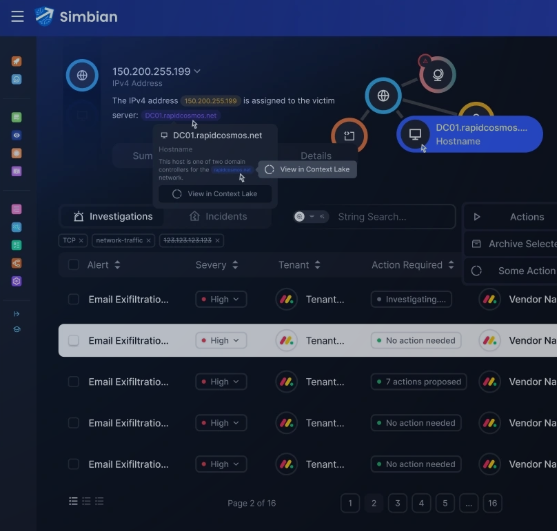
Task: Tick the checkbox of the first Email Exfiltration row
Action: 73,299
